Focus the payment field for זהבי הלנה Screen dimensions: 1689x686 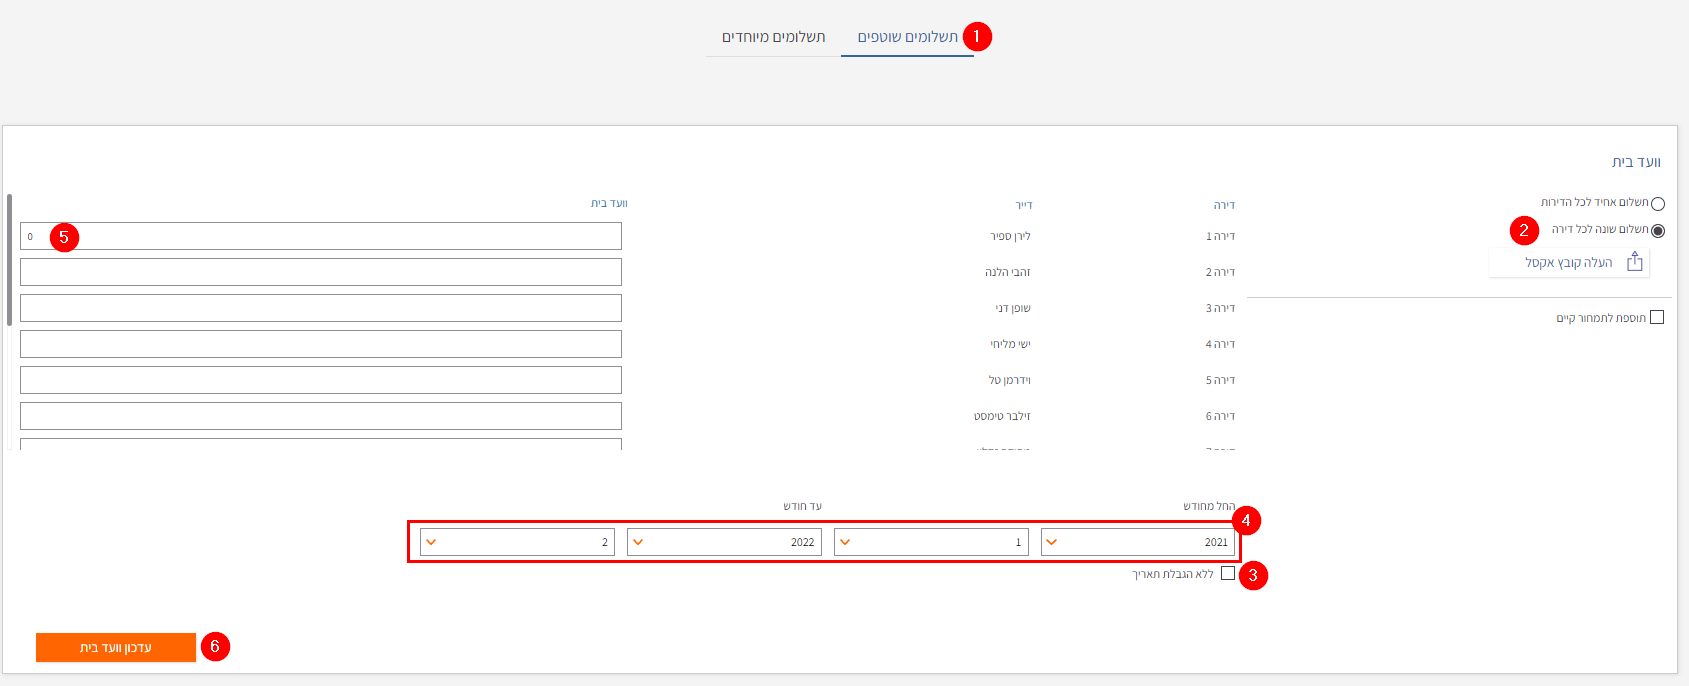(x=320, y=272)
